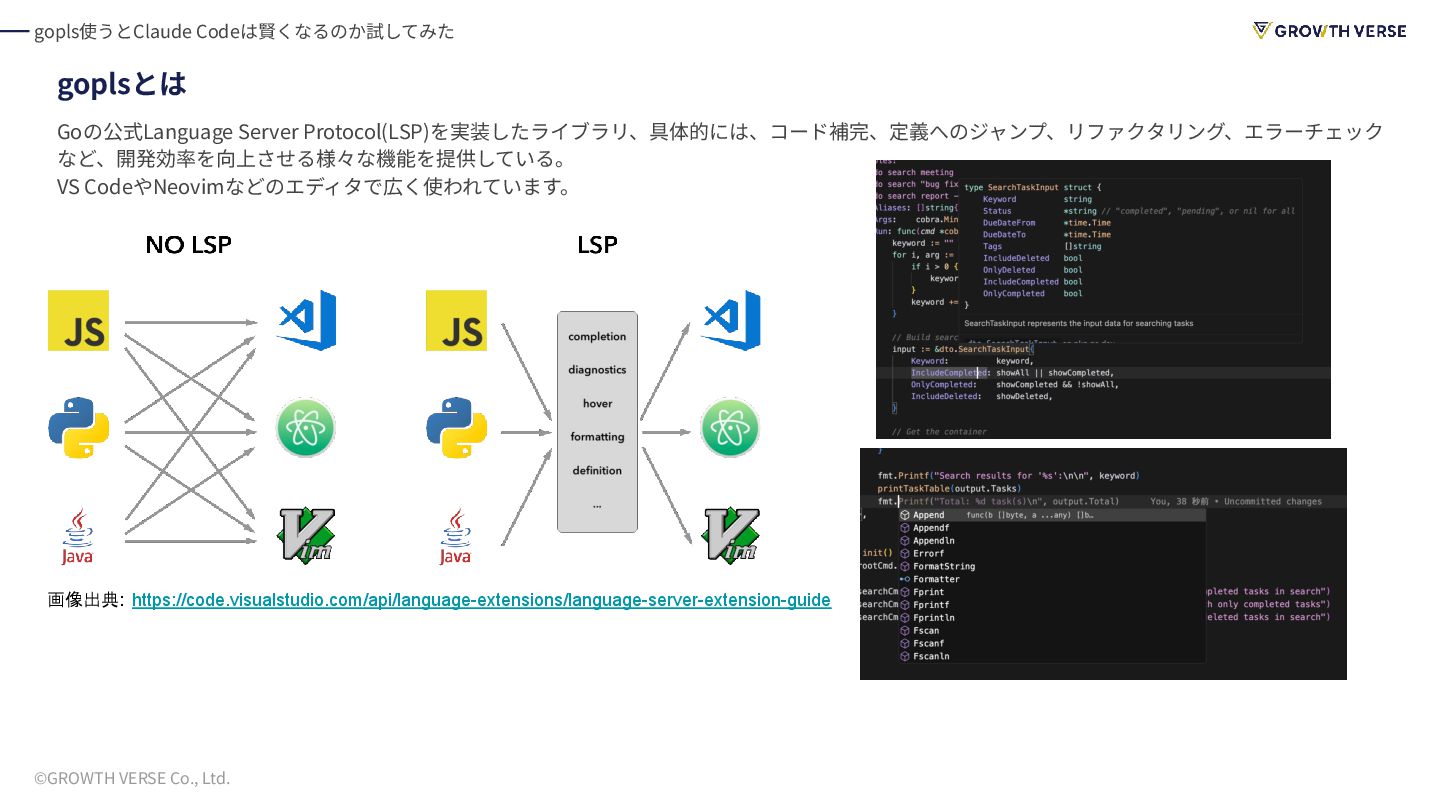The height and width of the screenshot is (810, 1440).
Task: Click the autocomplete code screenshot
Action: [x=1103, y=564]
